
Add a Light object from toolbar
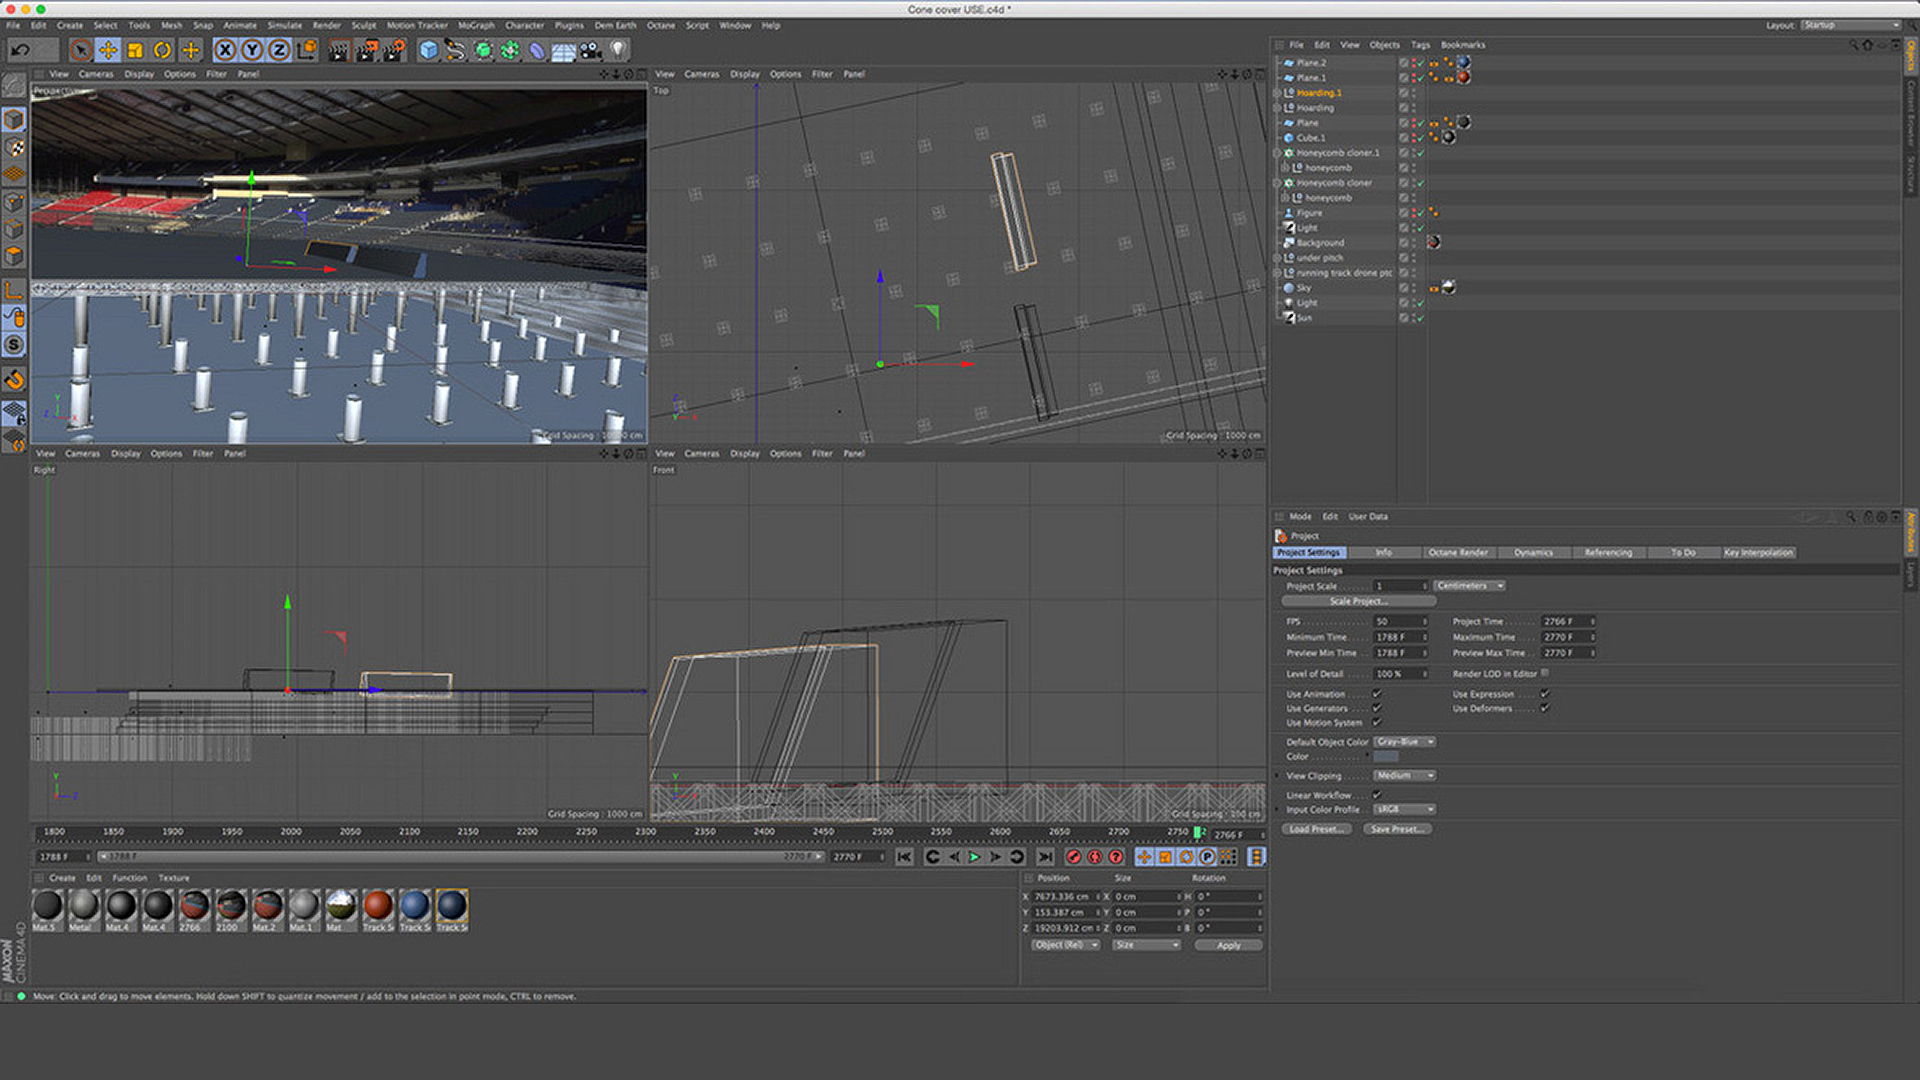click(619, 50)
